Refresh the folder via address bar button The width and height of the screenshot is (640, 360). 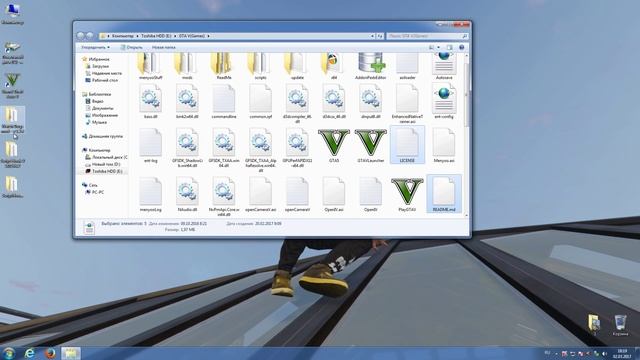[x=380, y=36]
